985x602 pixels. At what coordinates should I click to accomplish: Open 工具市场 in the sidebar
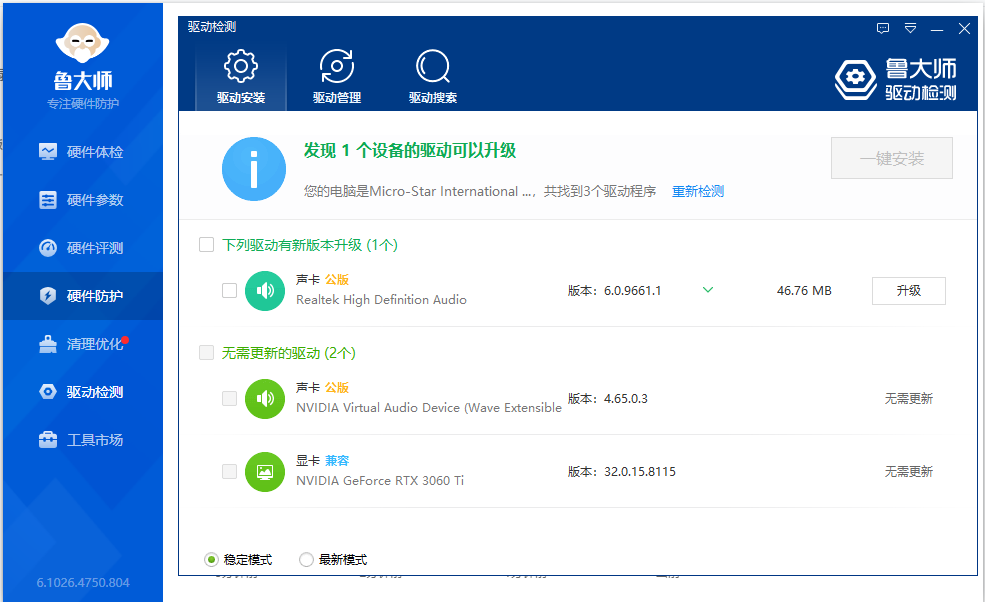82,440
